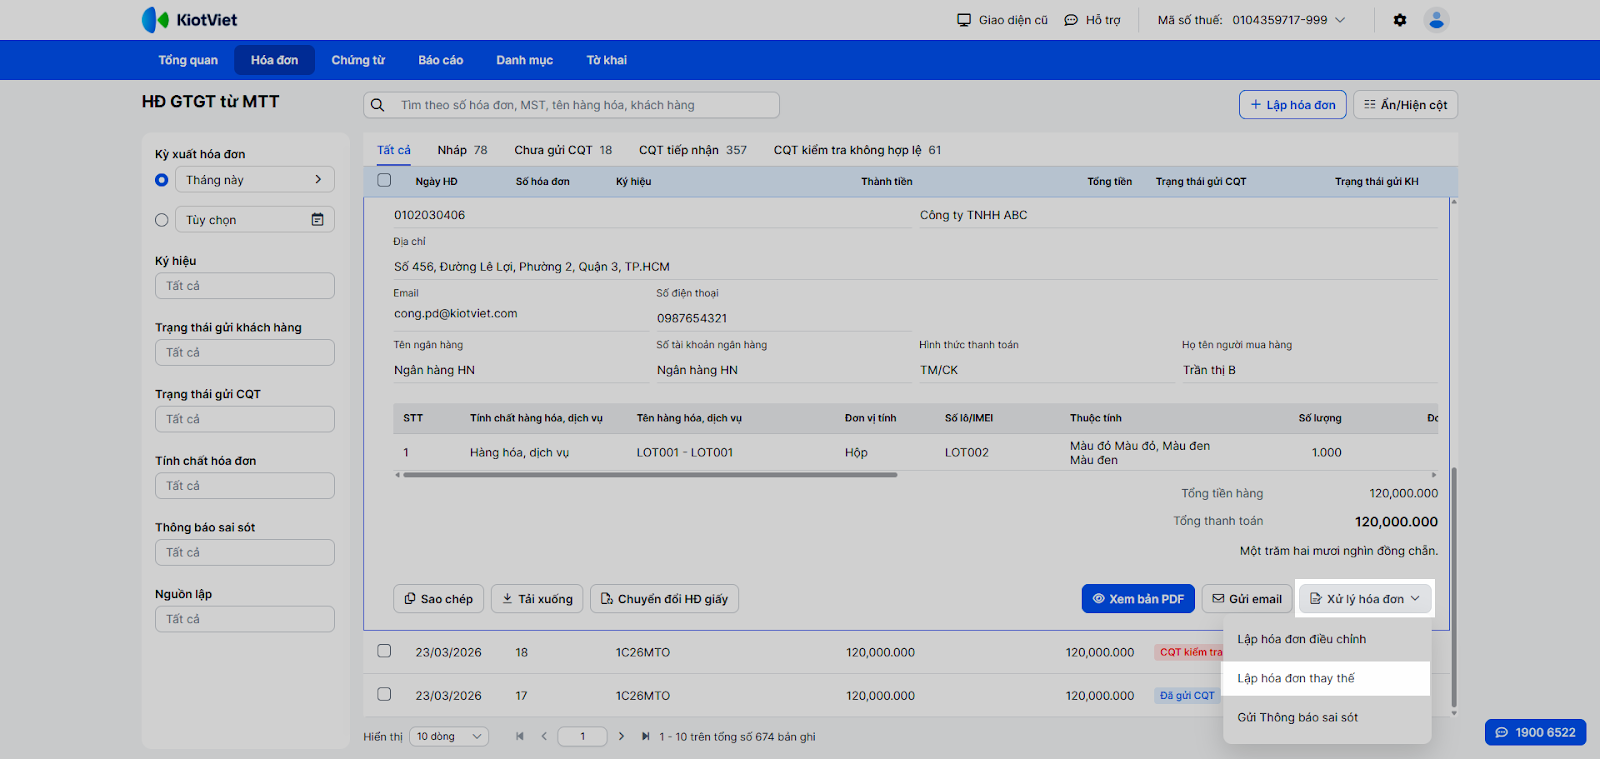Go to last page of records
The width and height of the screenshot is (1600, 759).
point(645,737)
